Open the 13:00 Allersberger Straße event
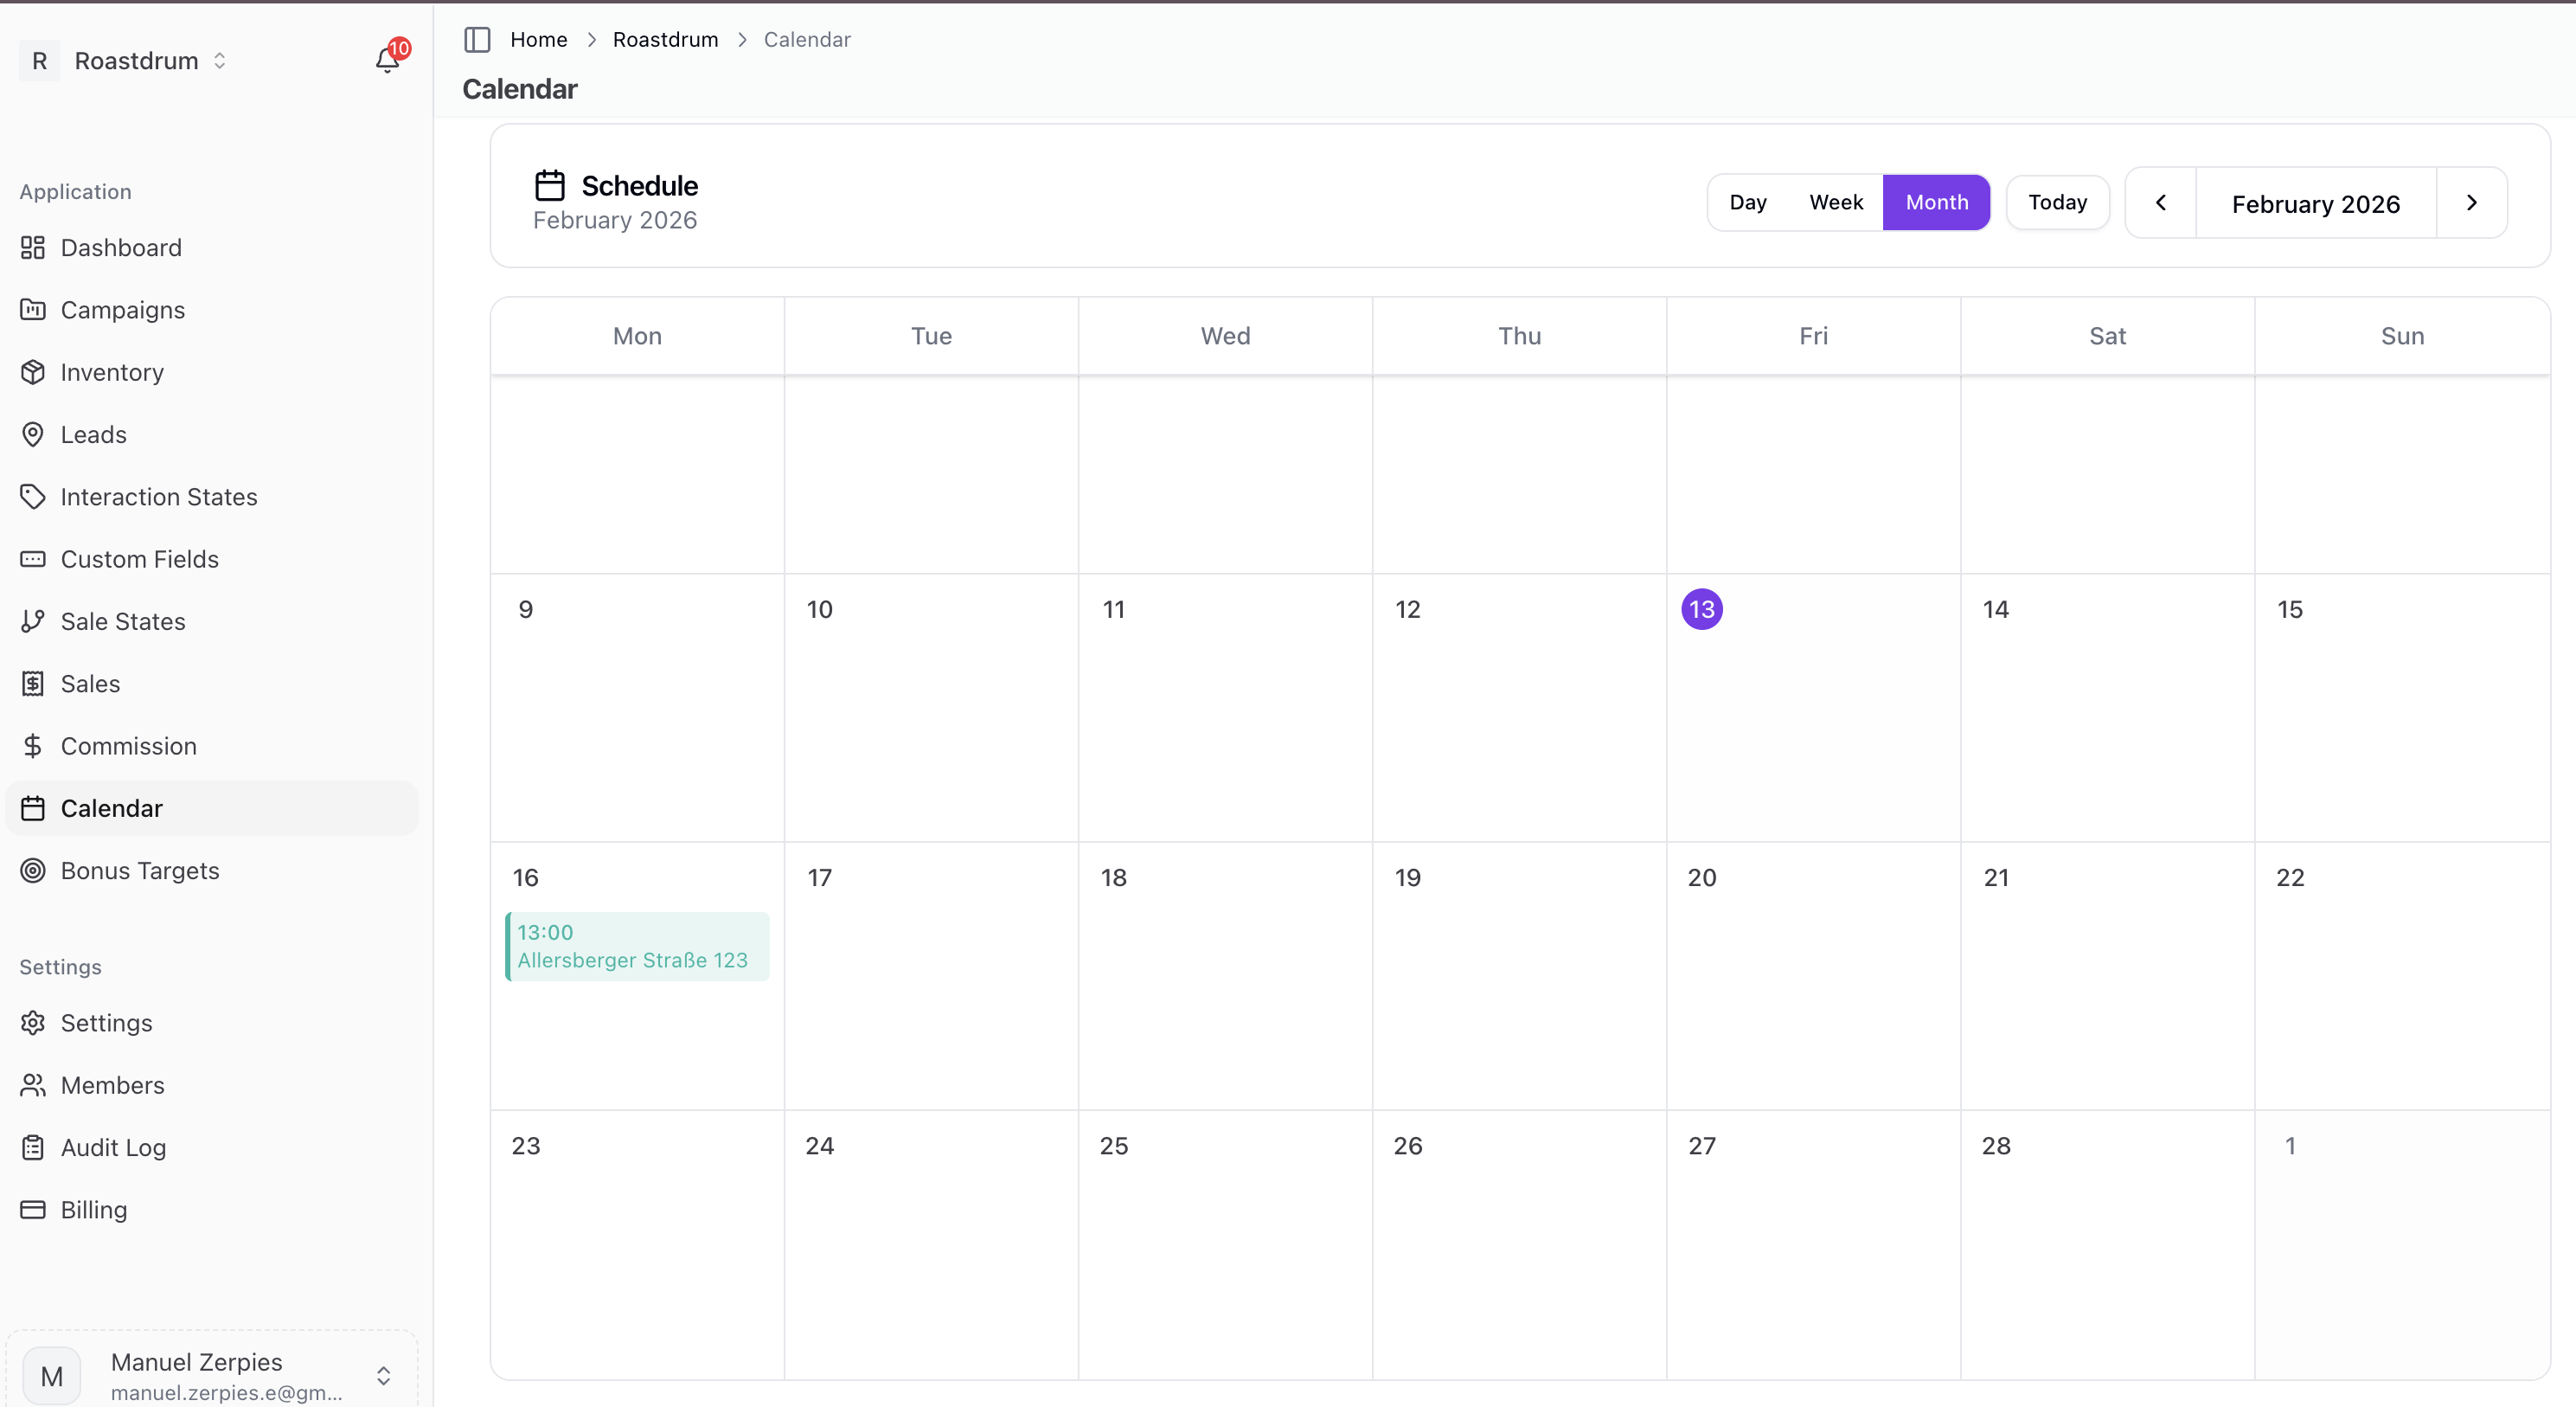Viewport: 2576px width, 1407px height. (637, 946)
